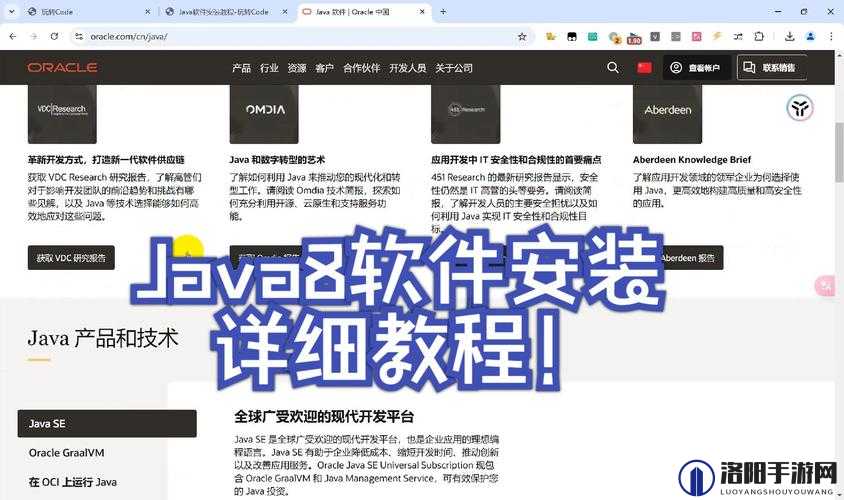Select the Java 软件 | Oracle 中国 tab

click(363, 11)
